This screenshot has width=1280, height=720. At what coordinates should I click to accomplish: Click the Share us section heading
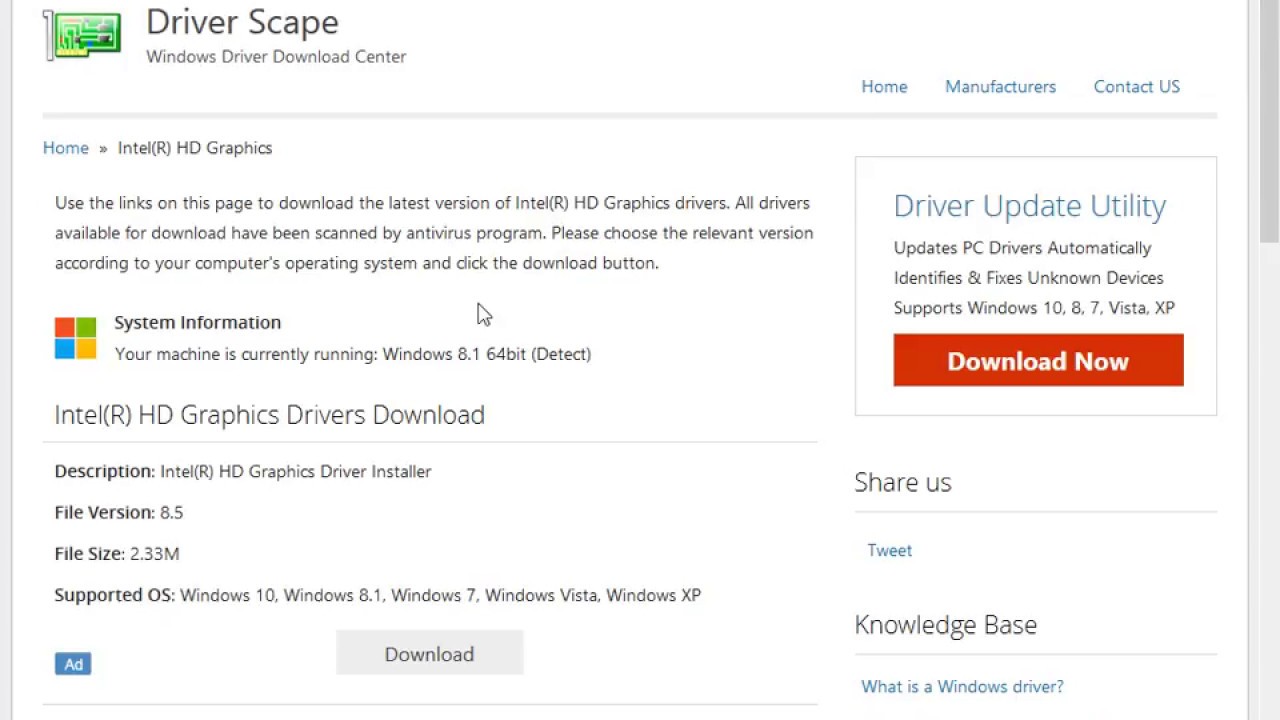[902, 482]
